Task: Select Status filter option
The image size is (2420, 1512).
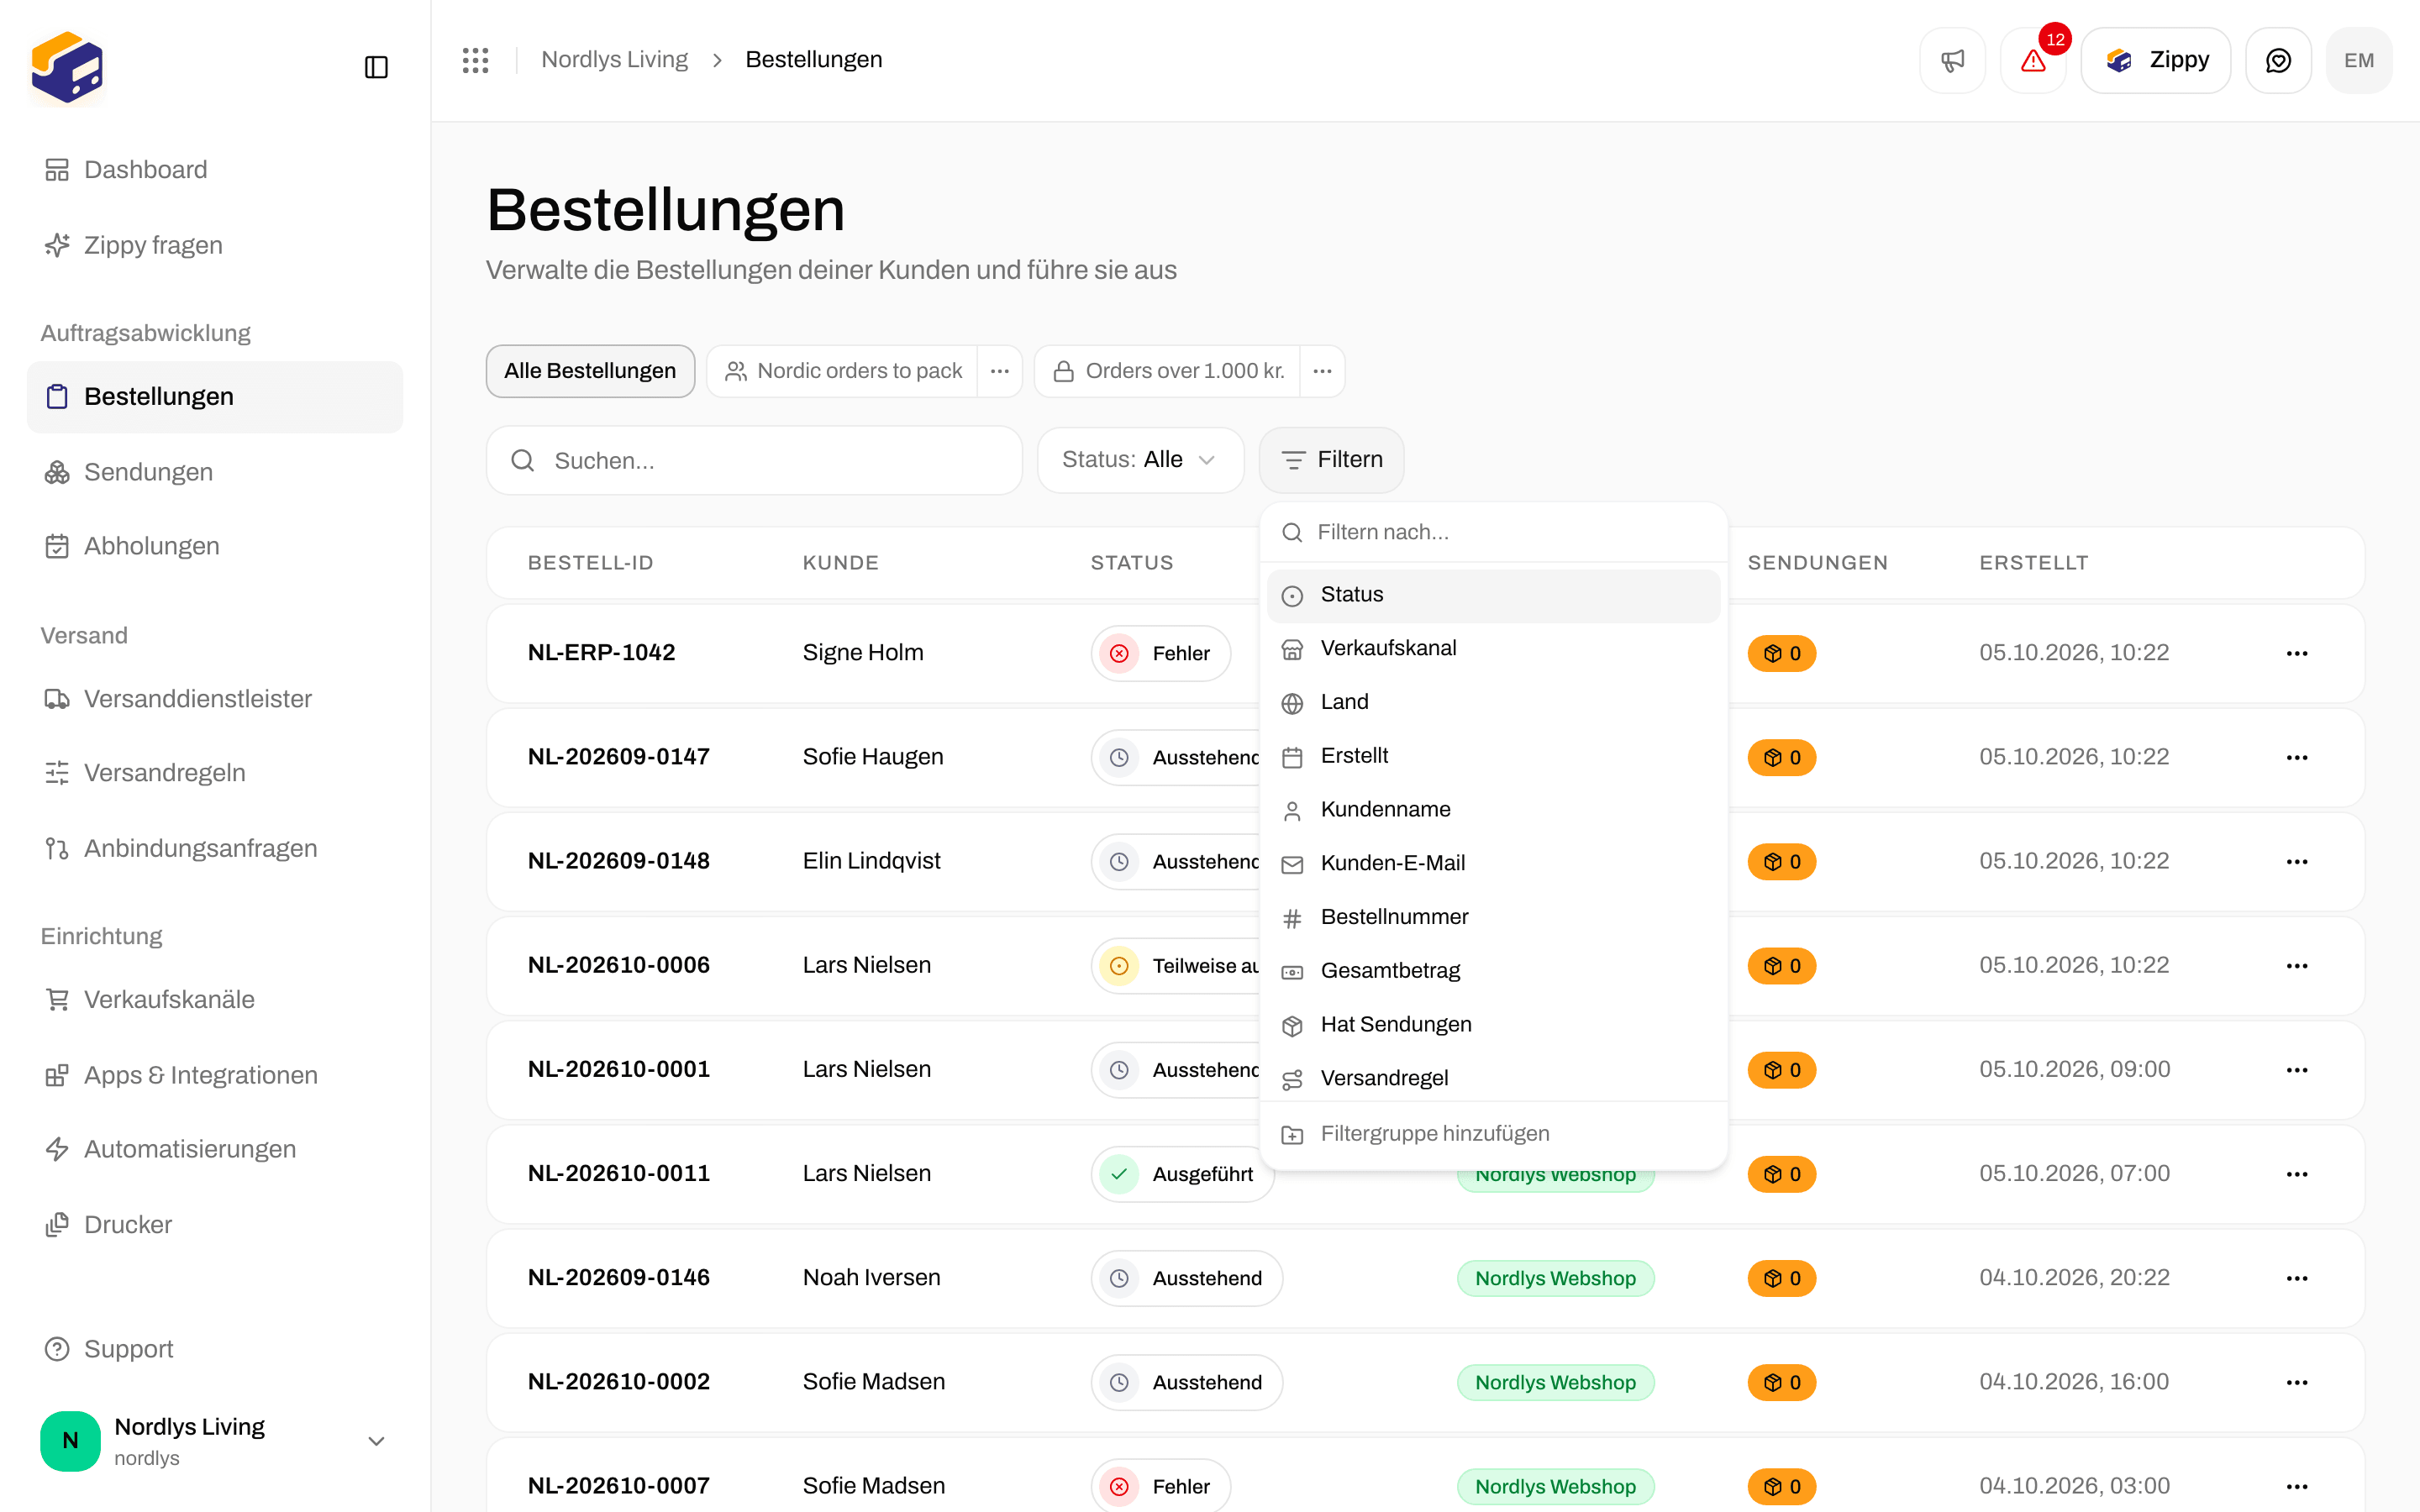Action: pos(1493,595)
